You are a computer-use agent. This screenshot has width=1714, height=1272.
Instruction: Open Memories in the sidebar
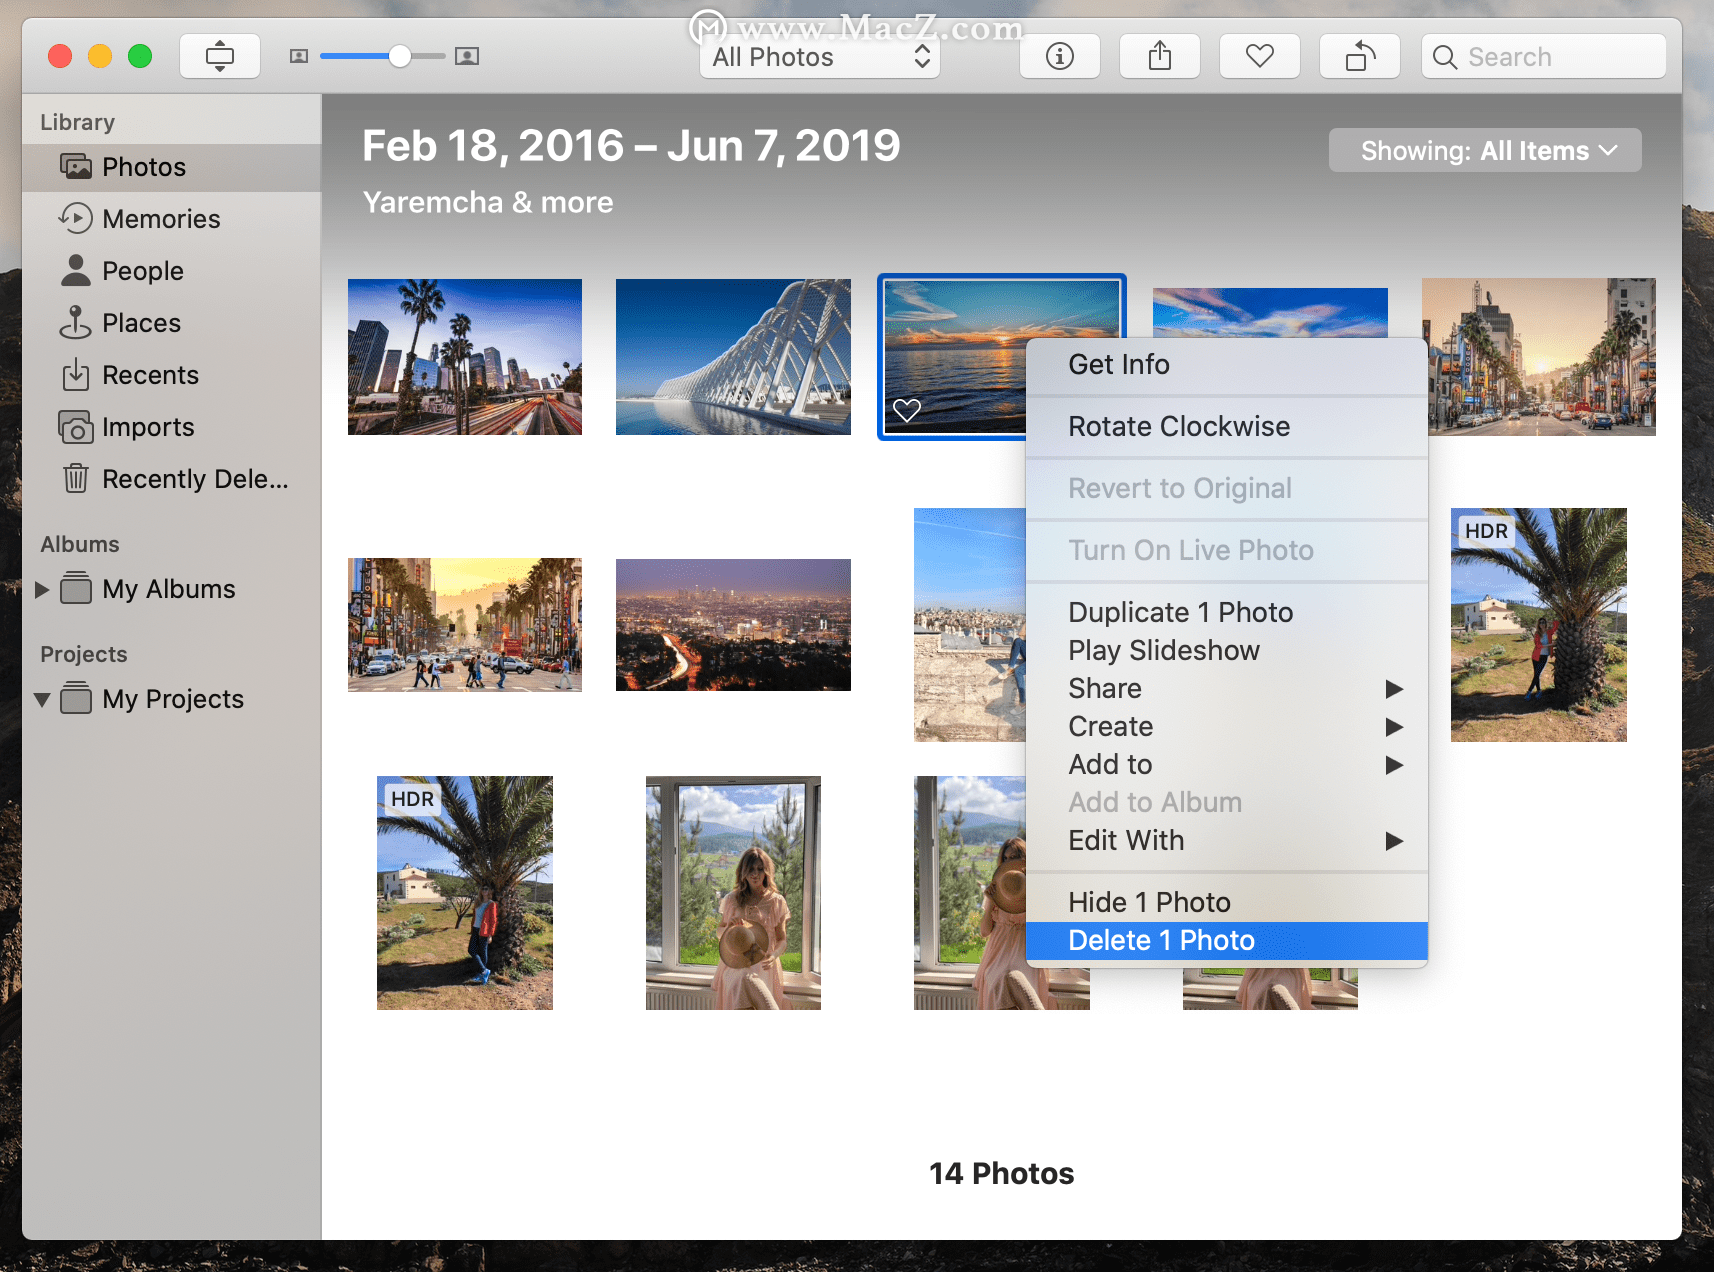(x=172, y=219)
